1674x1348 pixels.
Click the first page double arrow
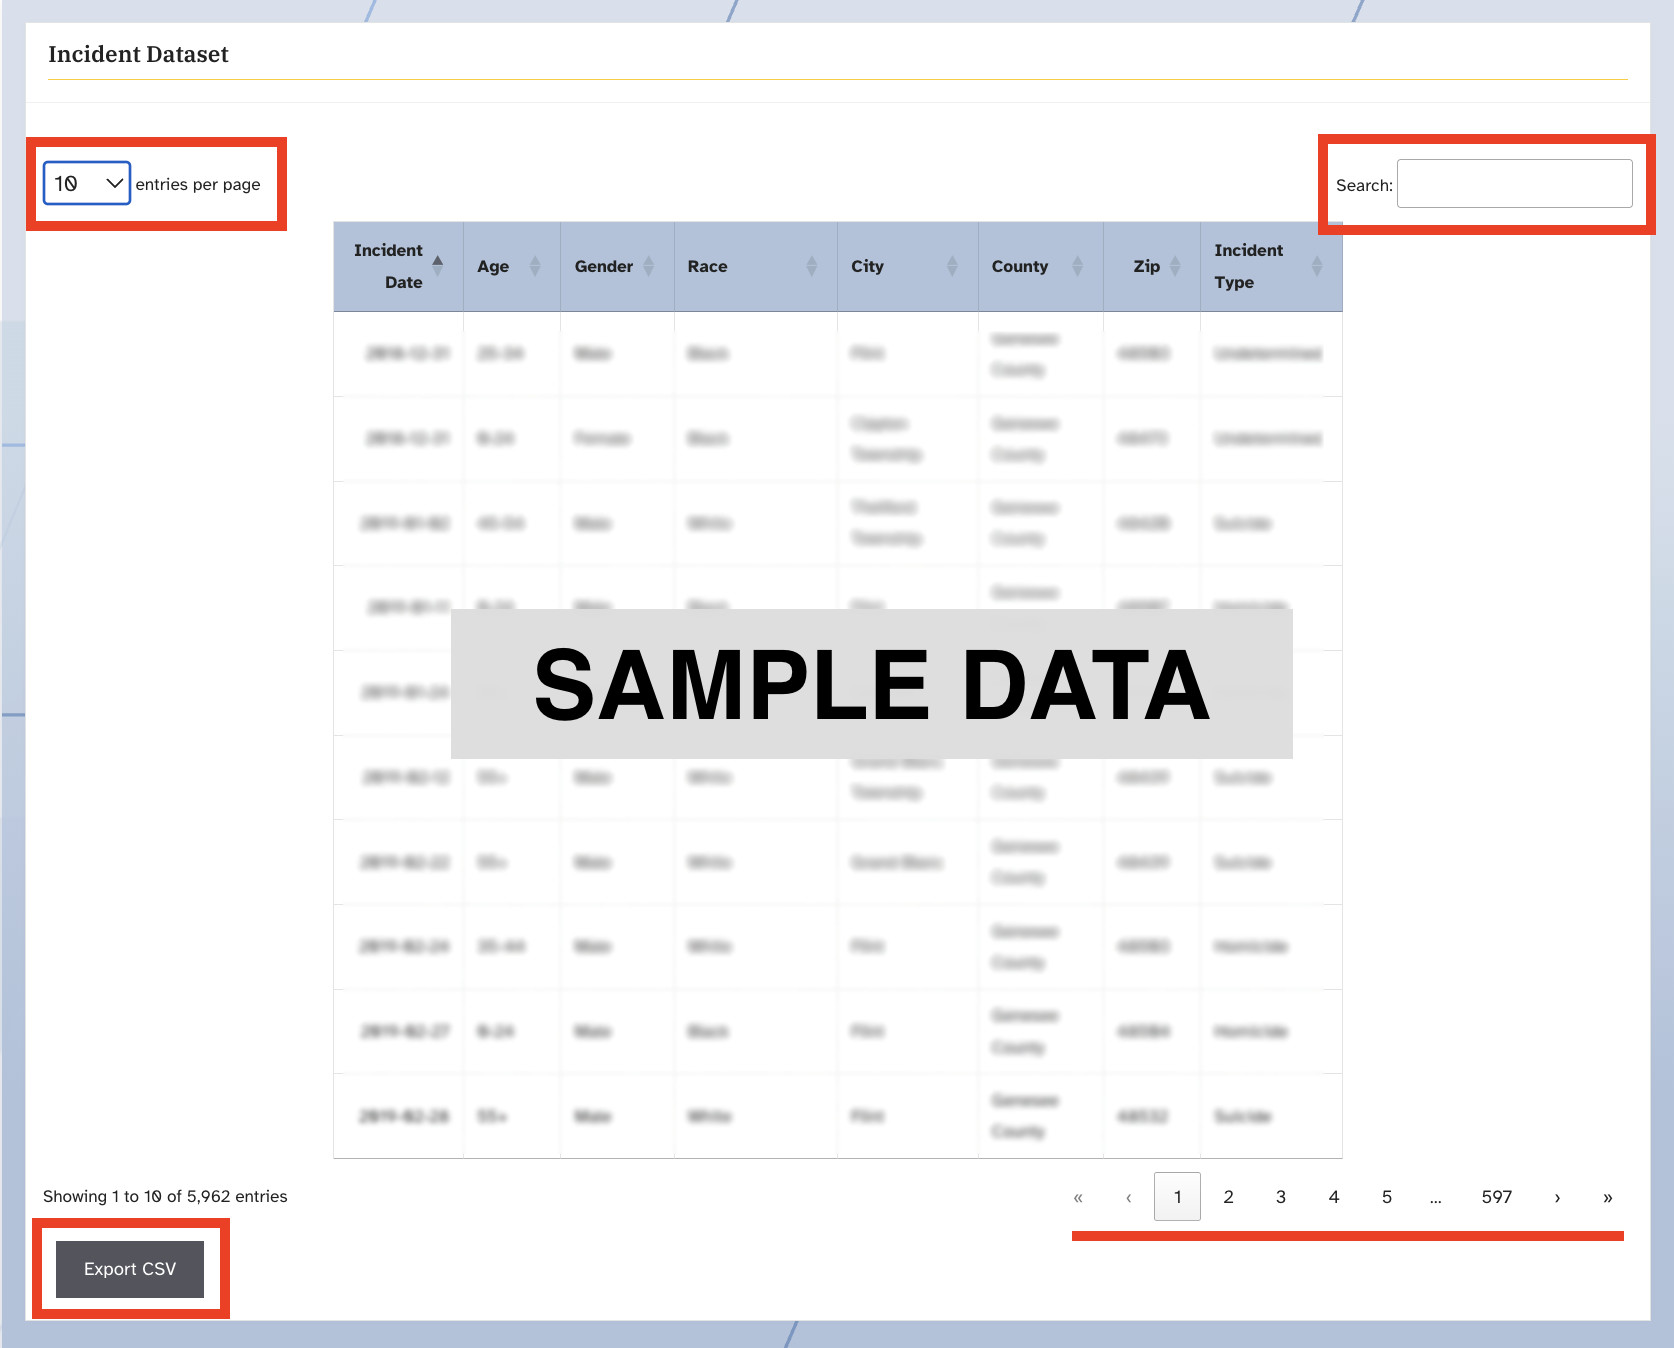pos(1078,1197)
